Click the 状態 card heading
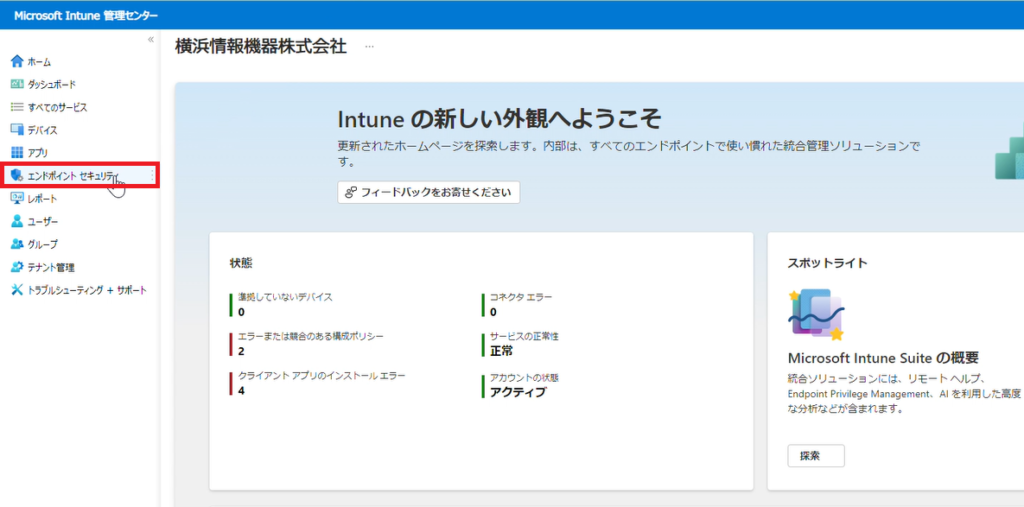 tap(241, 263)
